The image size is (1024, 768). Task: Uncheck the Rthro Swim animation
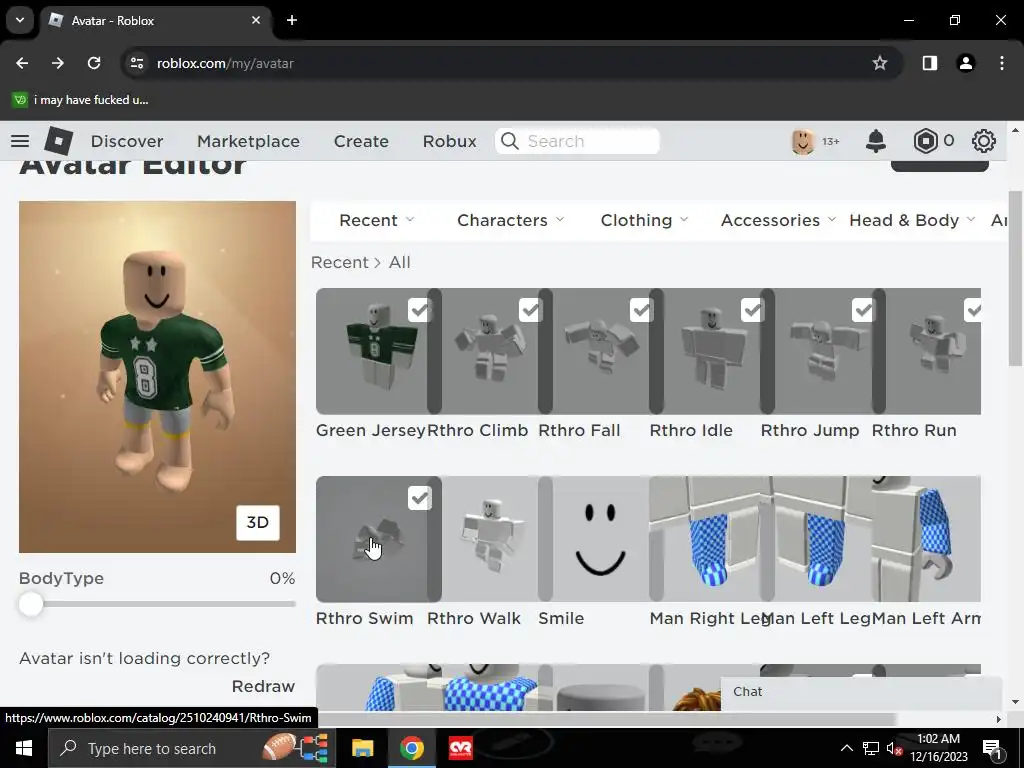(419, 498)
